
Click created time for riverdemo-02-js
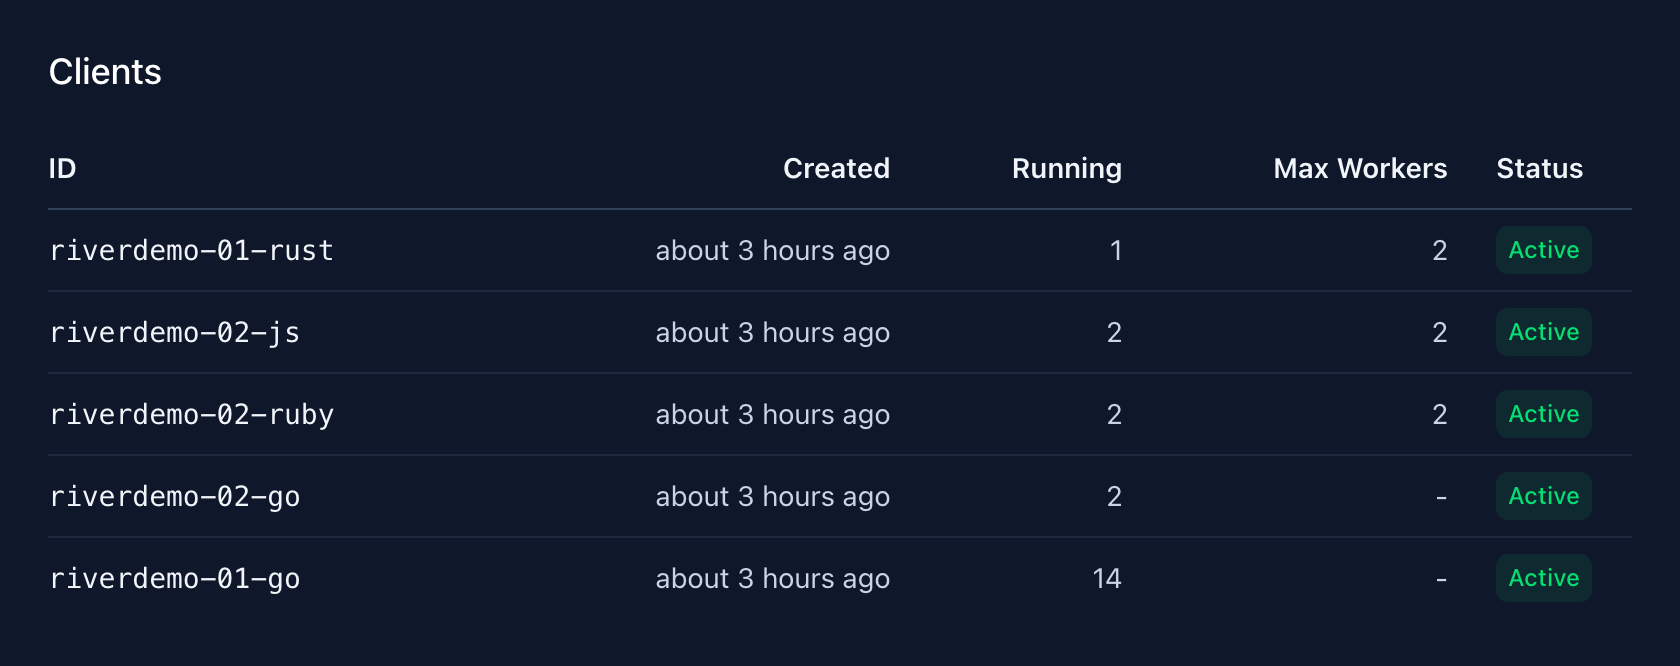[772, 332]
